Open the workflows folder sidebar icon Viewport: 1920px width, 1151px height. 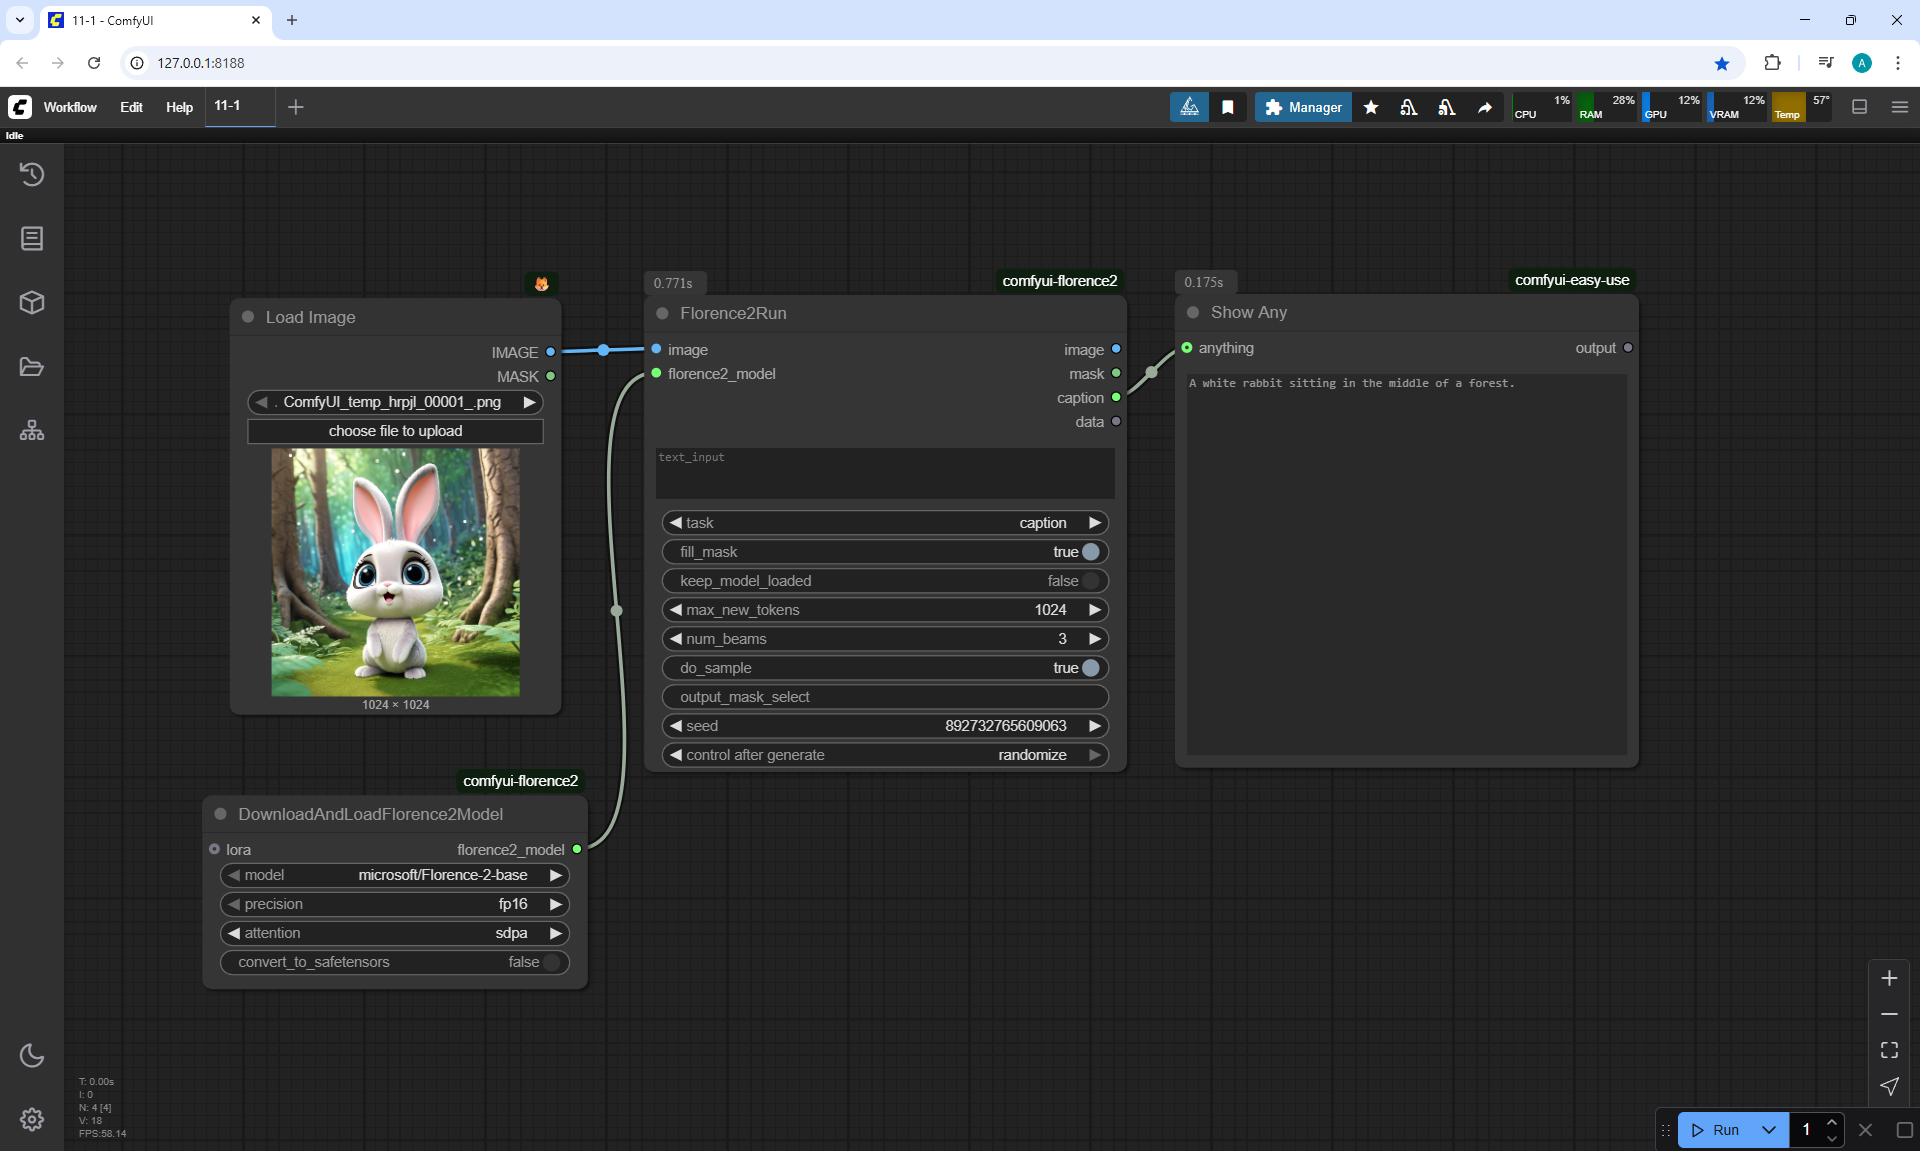coord(32,367)
